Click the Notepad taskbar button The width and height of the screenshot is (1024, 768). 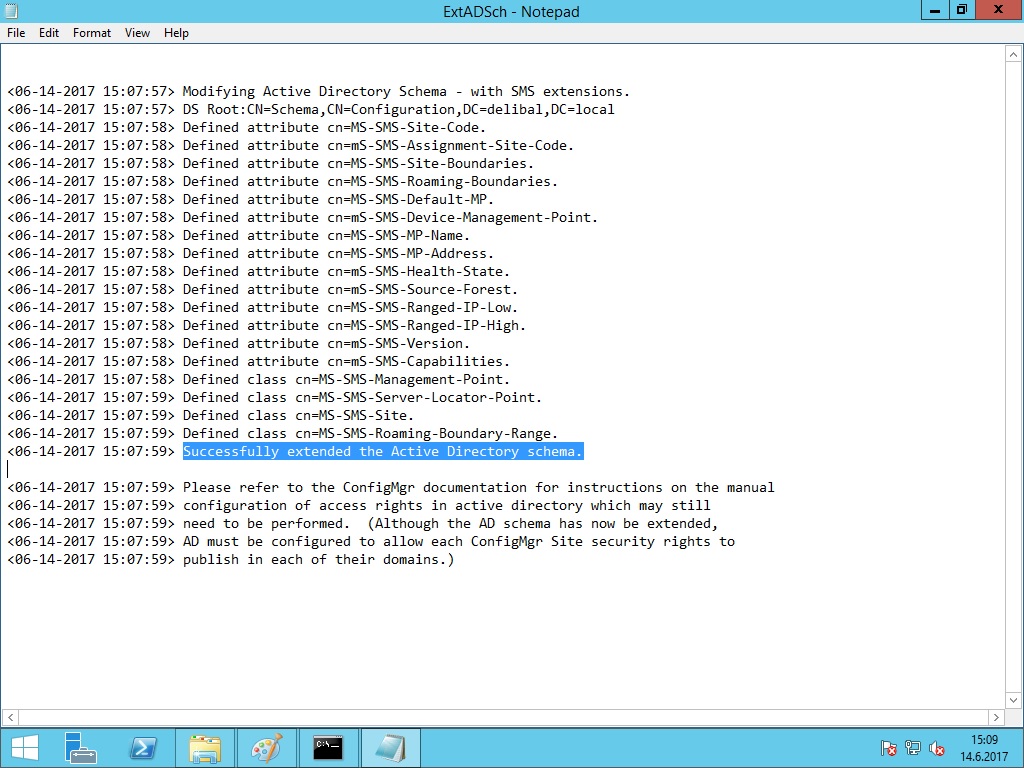[x=390, y=748]
